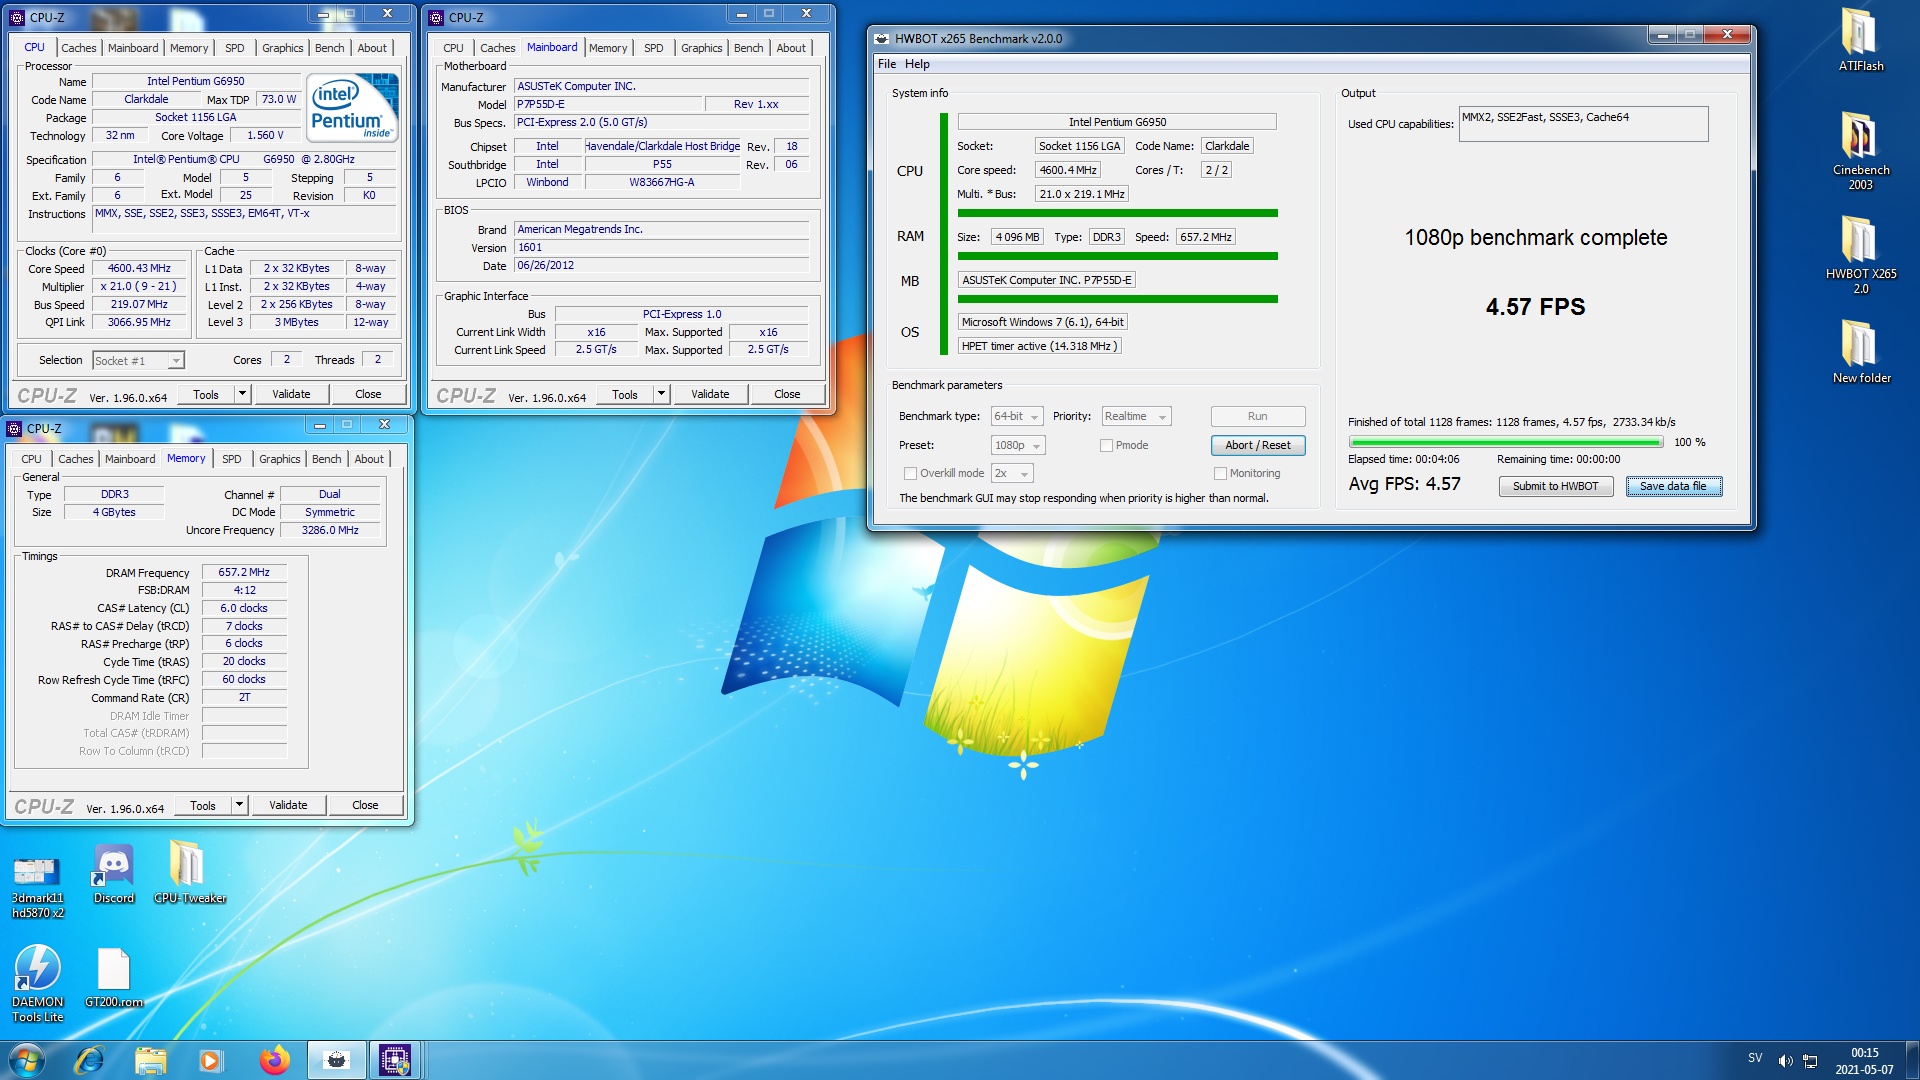This screenshot has height=1080, width=1920.
Task: Click the Memory CPU-Z window title icon
Action: 14,429
